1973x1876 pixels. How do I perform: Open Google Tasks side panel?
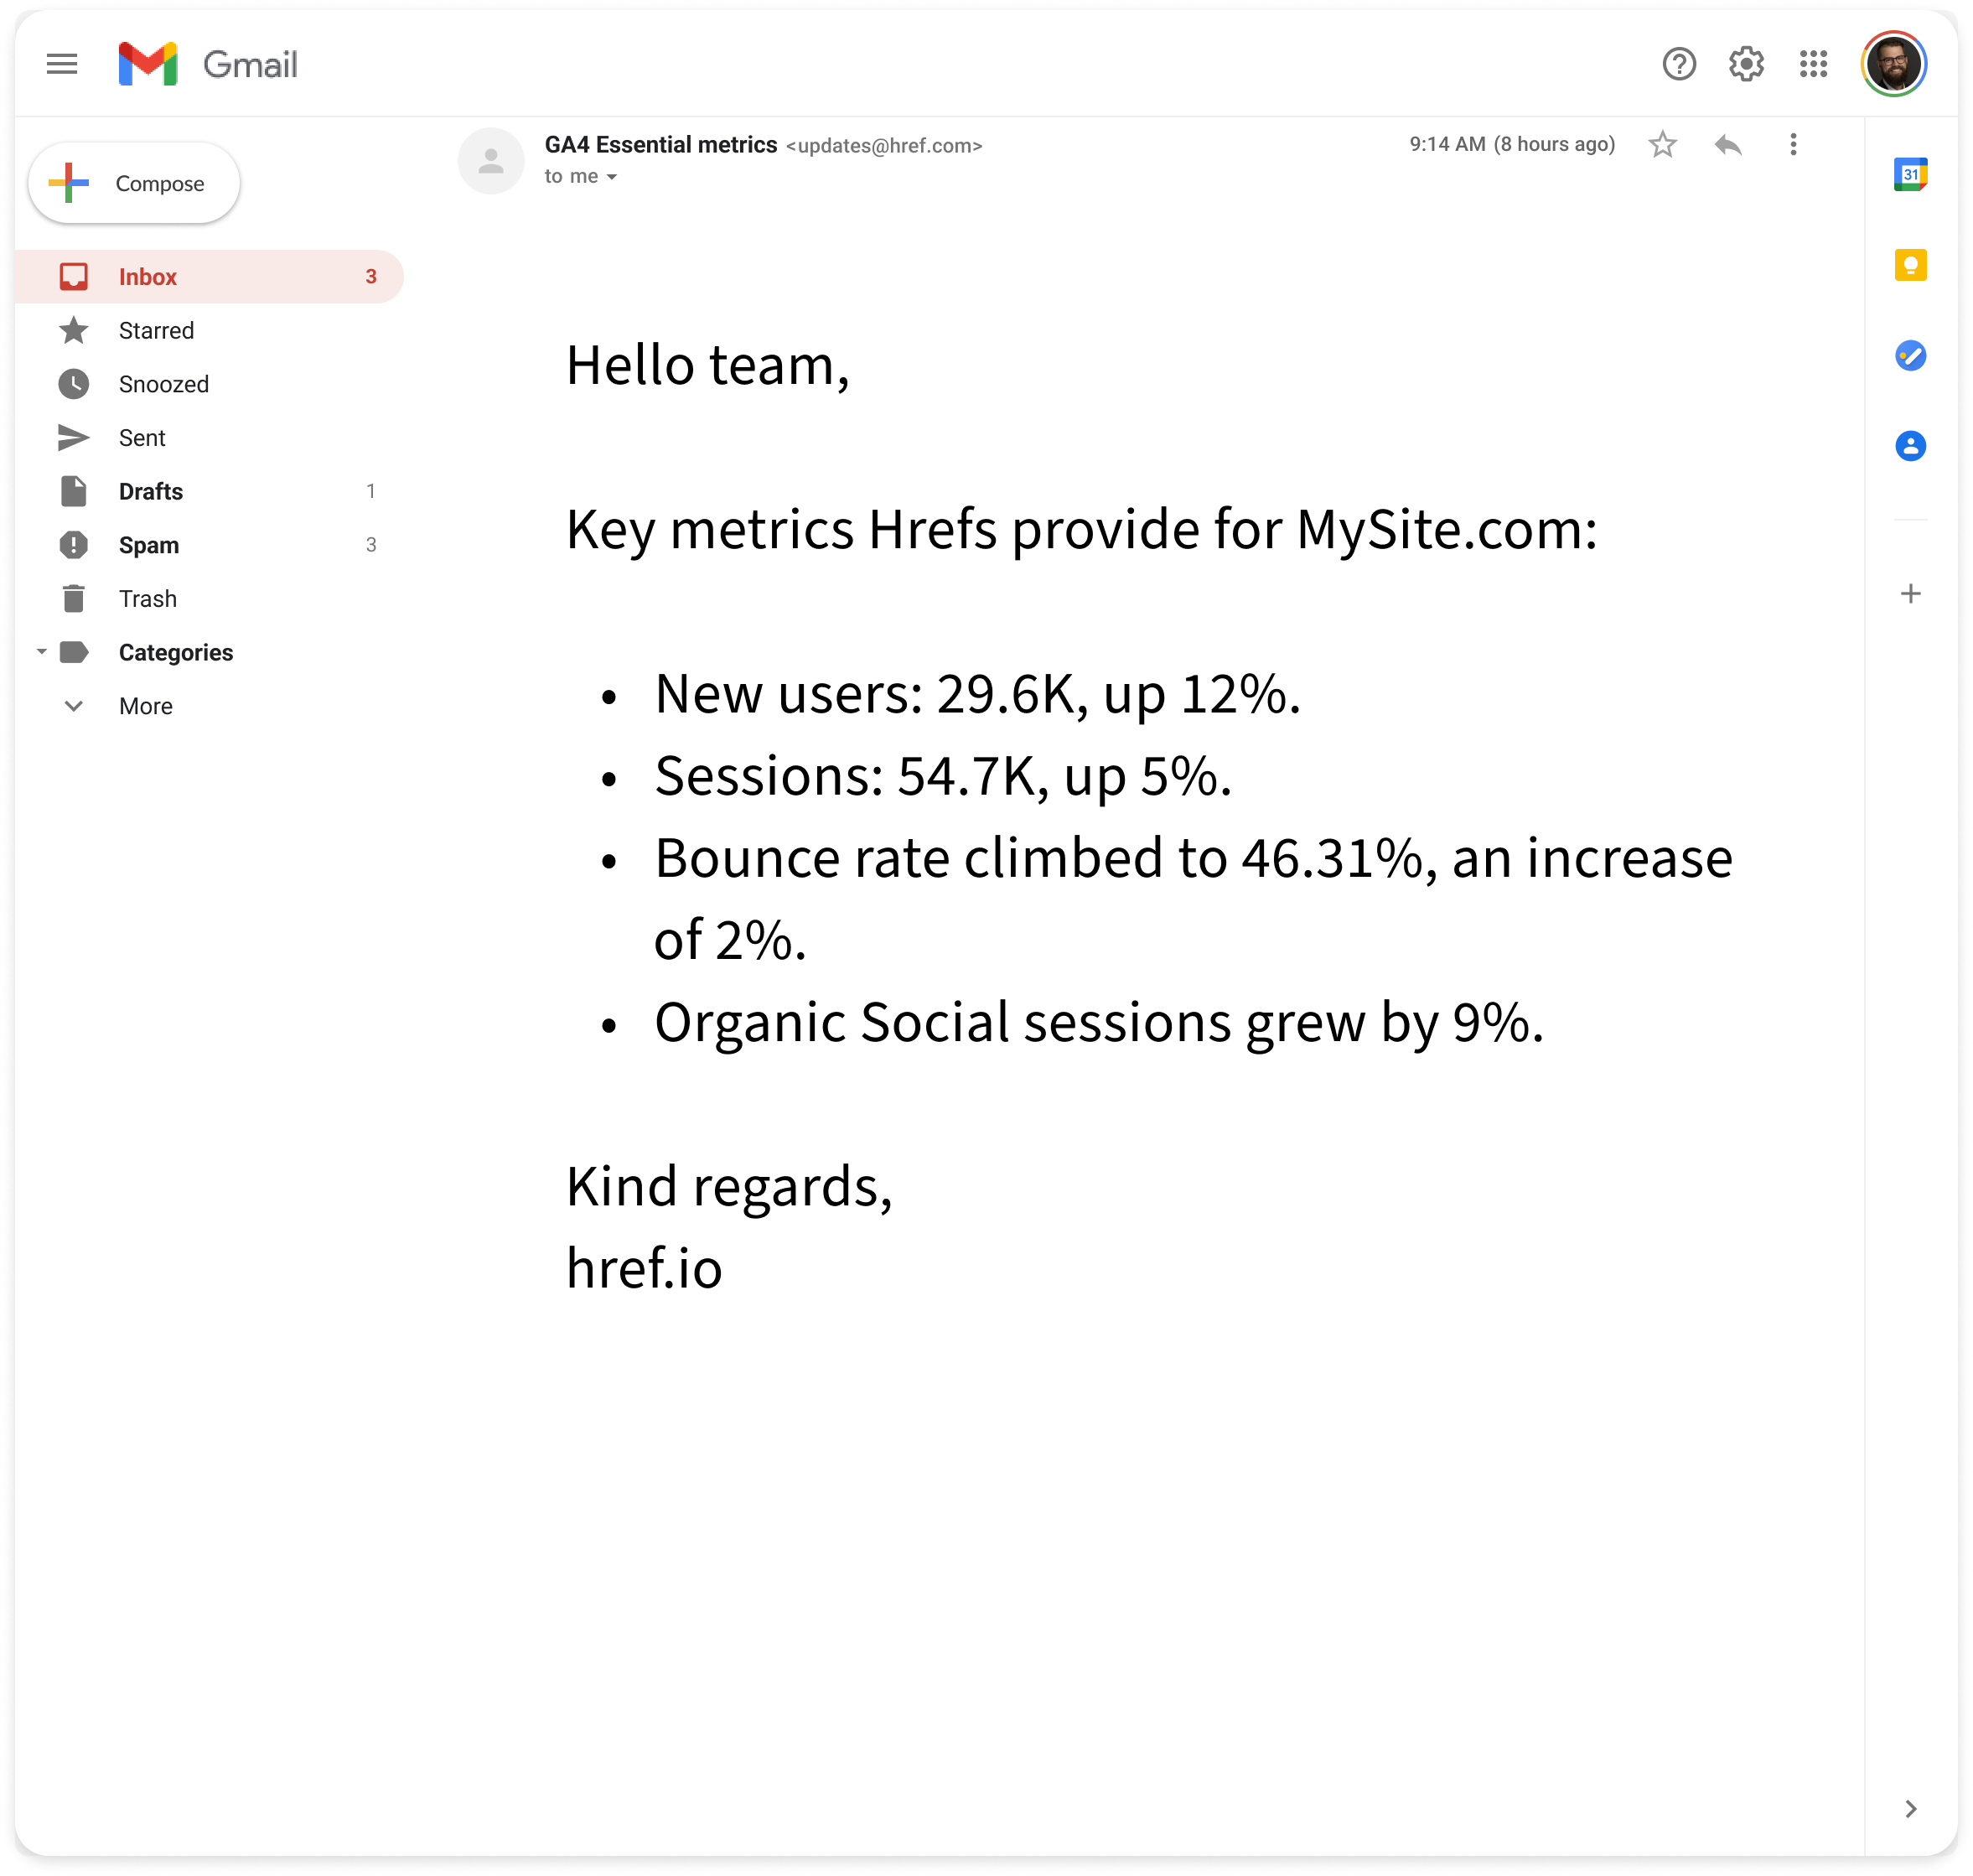(x=1910, y=355)
